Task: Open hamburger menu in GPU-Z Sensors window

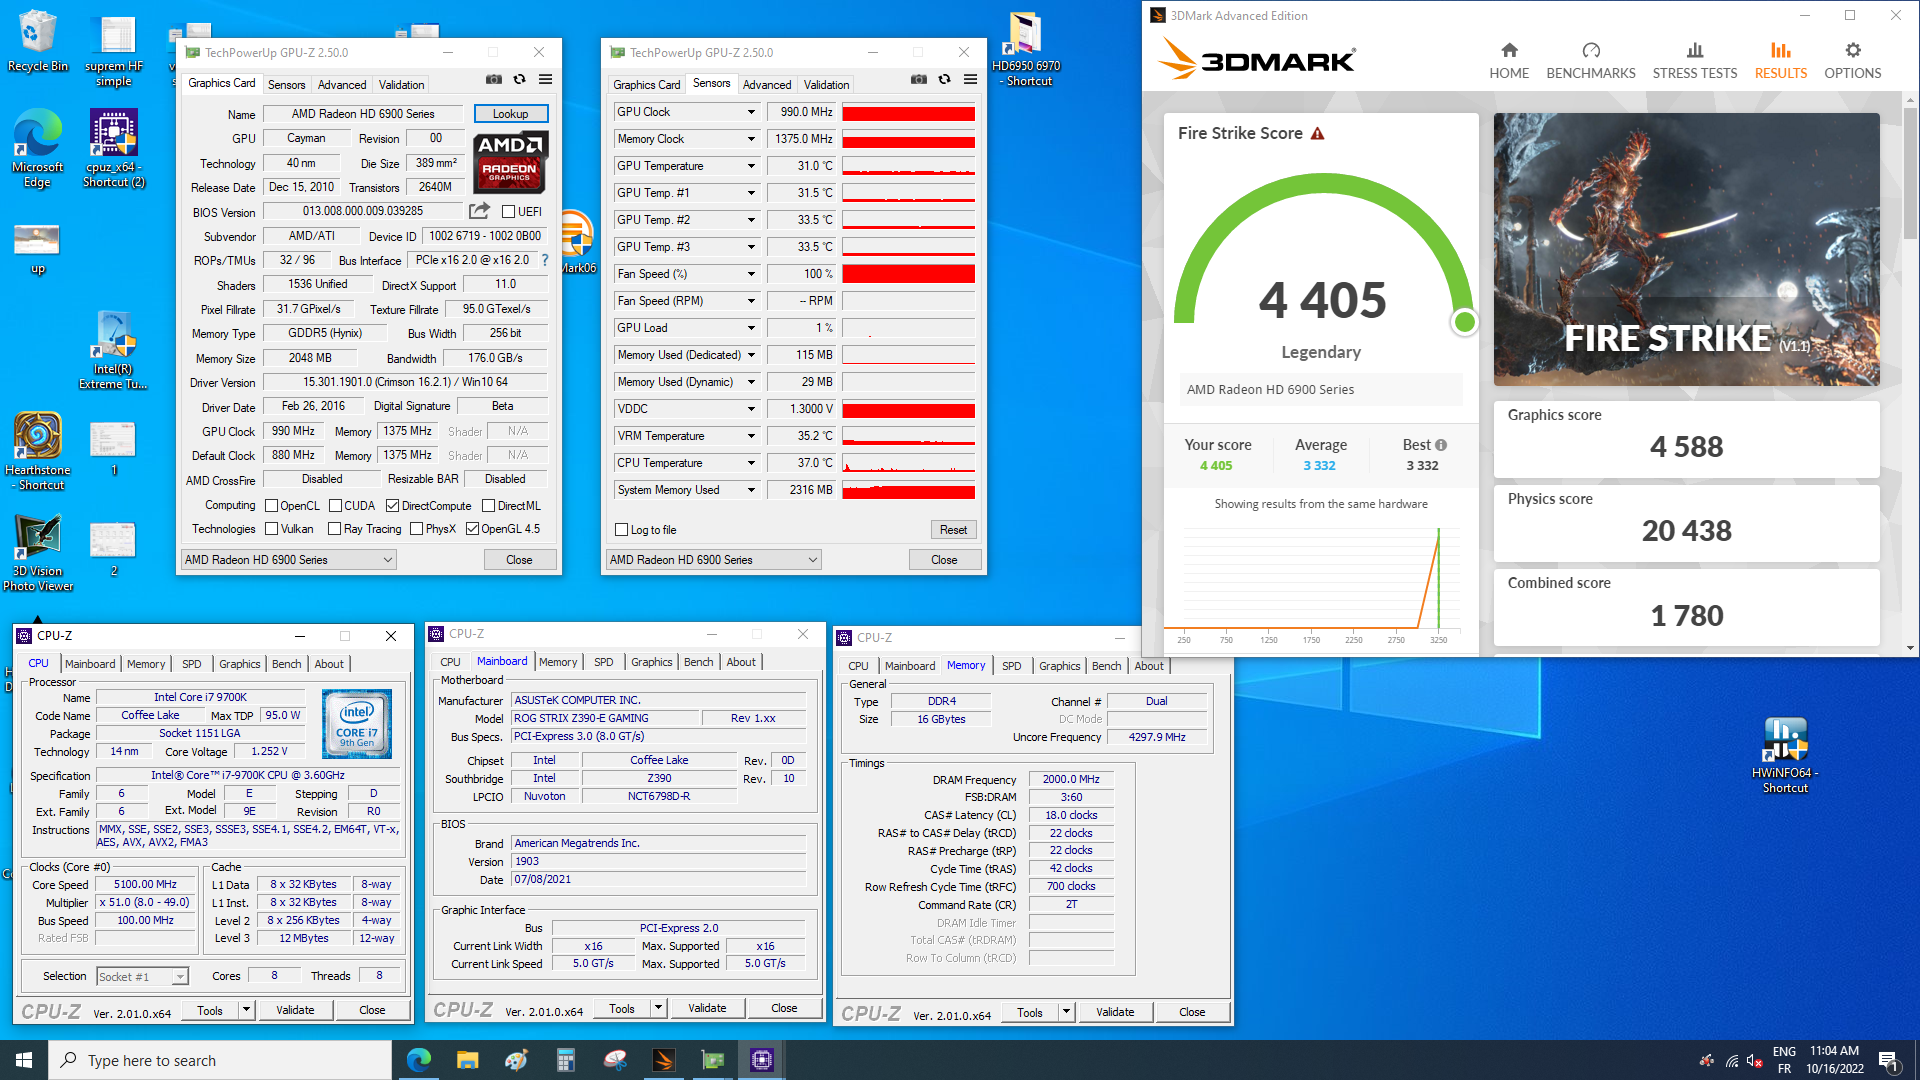Action: pyautogui.click(x=970, y=79)
